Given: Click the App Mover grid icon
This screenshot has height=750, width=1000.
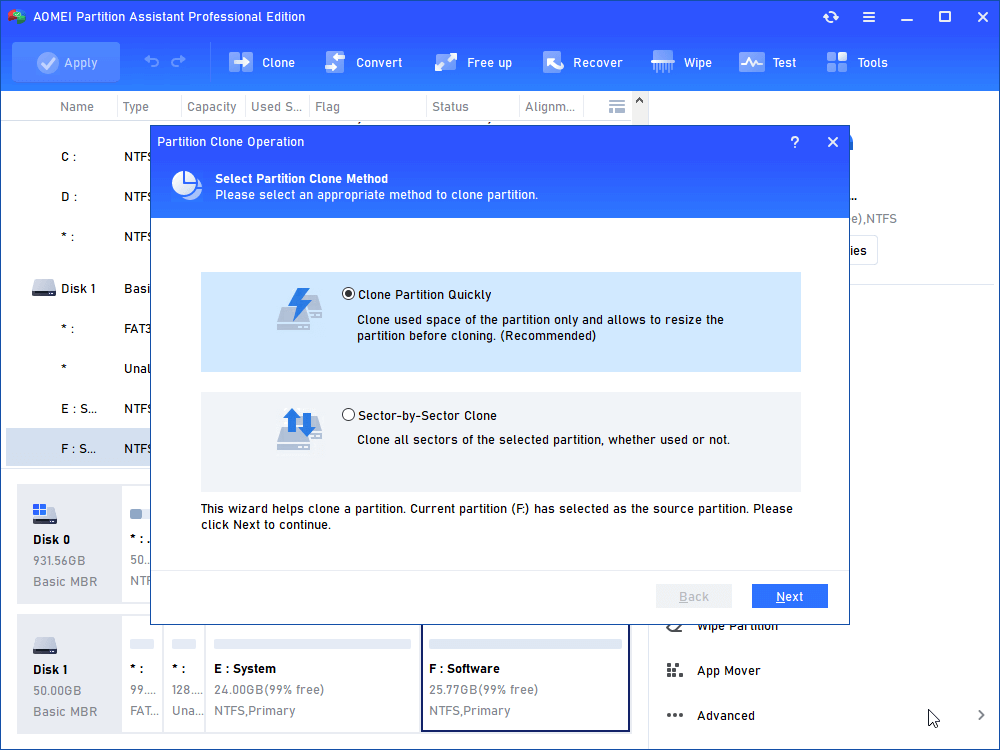Looking at the screenshot, I should pyautogui.click(x=674, y=670).
